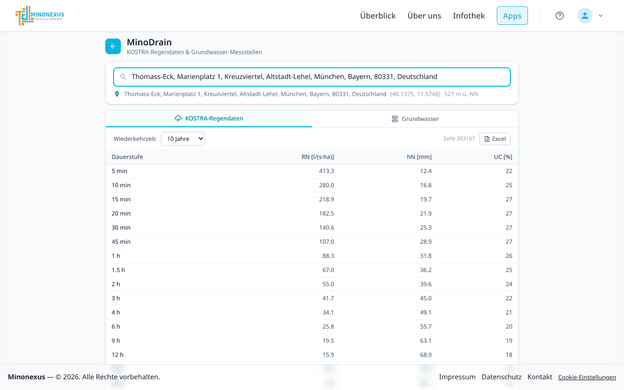The image size is (624, 390).
Task: Open Cookie-Einstellungen link
Action: 587,377
